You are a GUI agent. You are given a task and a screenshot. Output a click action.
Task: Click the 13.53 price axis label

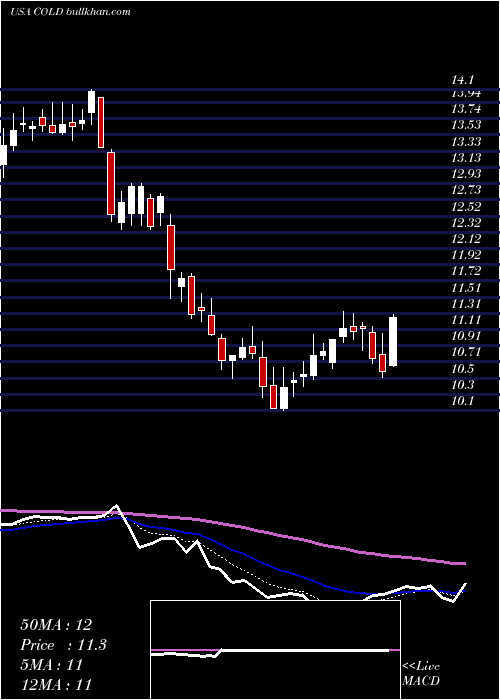tap(466, 125)
